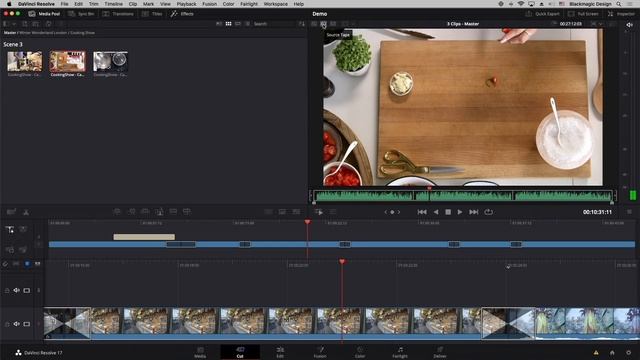Click the Wi-Fi status icon
This screenshot has height=360, width=640.
pos(521,4)
